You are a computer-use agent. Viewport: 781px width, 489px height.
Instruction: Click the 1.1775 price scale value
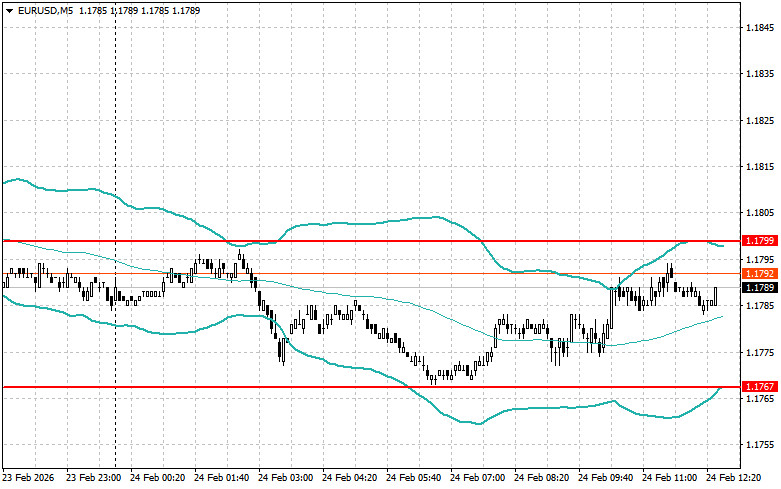(760, 353)
